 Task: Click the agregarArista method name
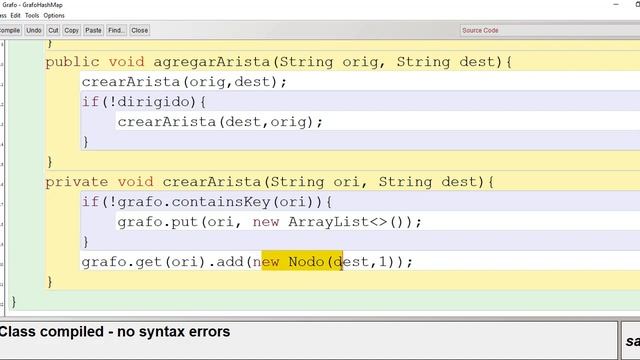(211, 62)
